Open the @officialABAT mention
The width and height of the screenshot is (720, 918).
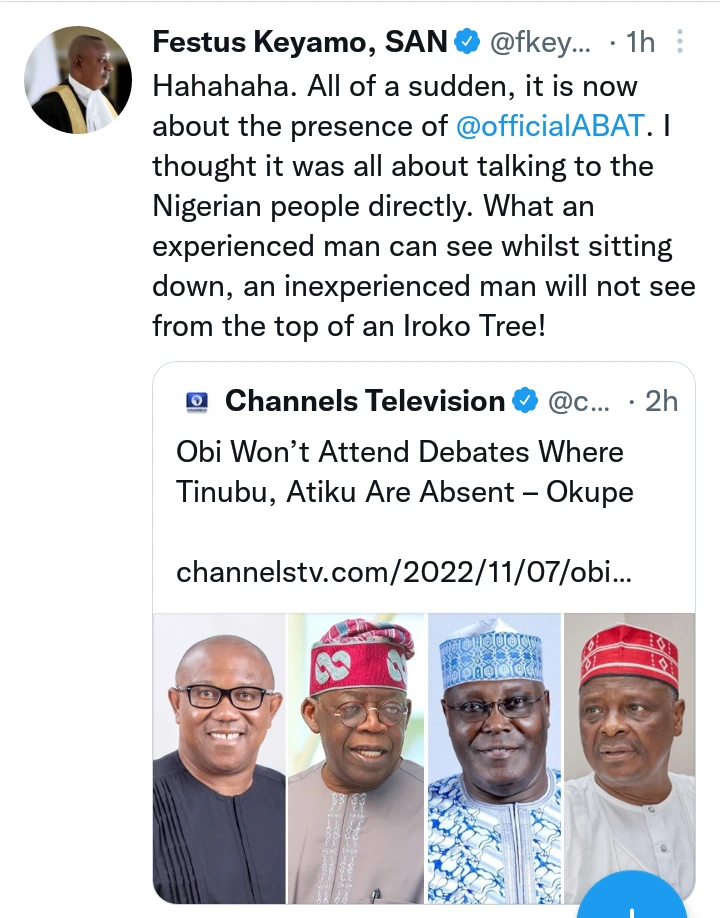pos(551,127)
